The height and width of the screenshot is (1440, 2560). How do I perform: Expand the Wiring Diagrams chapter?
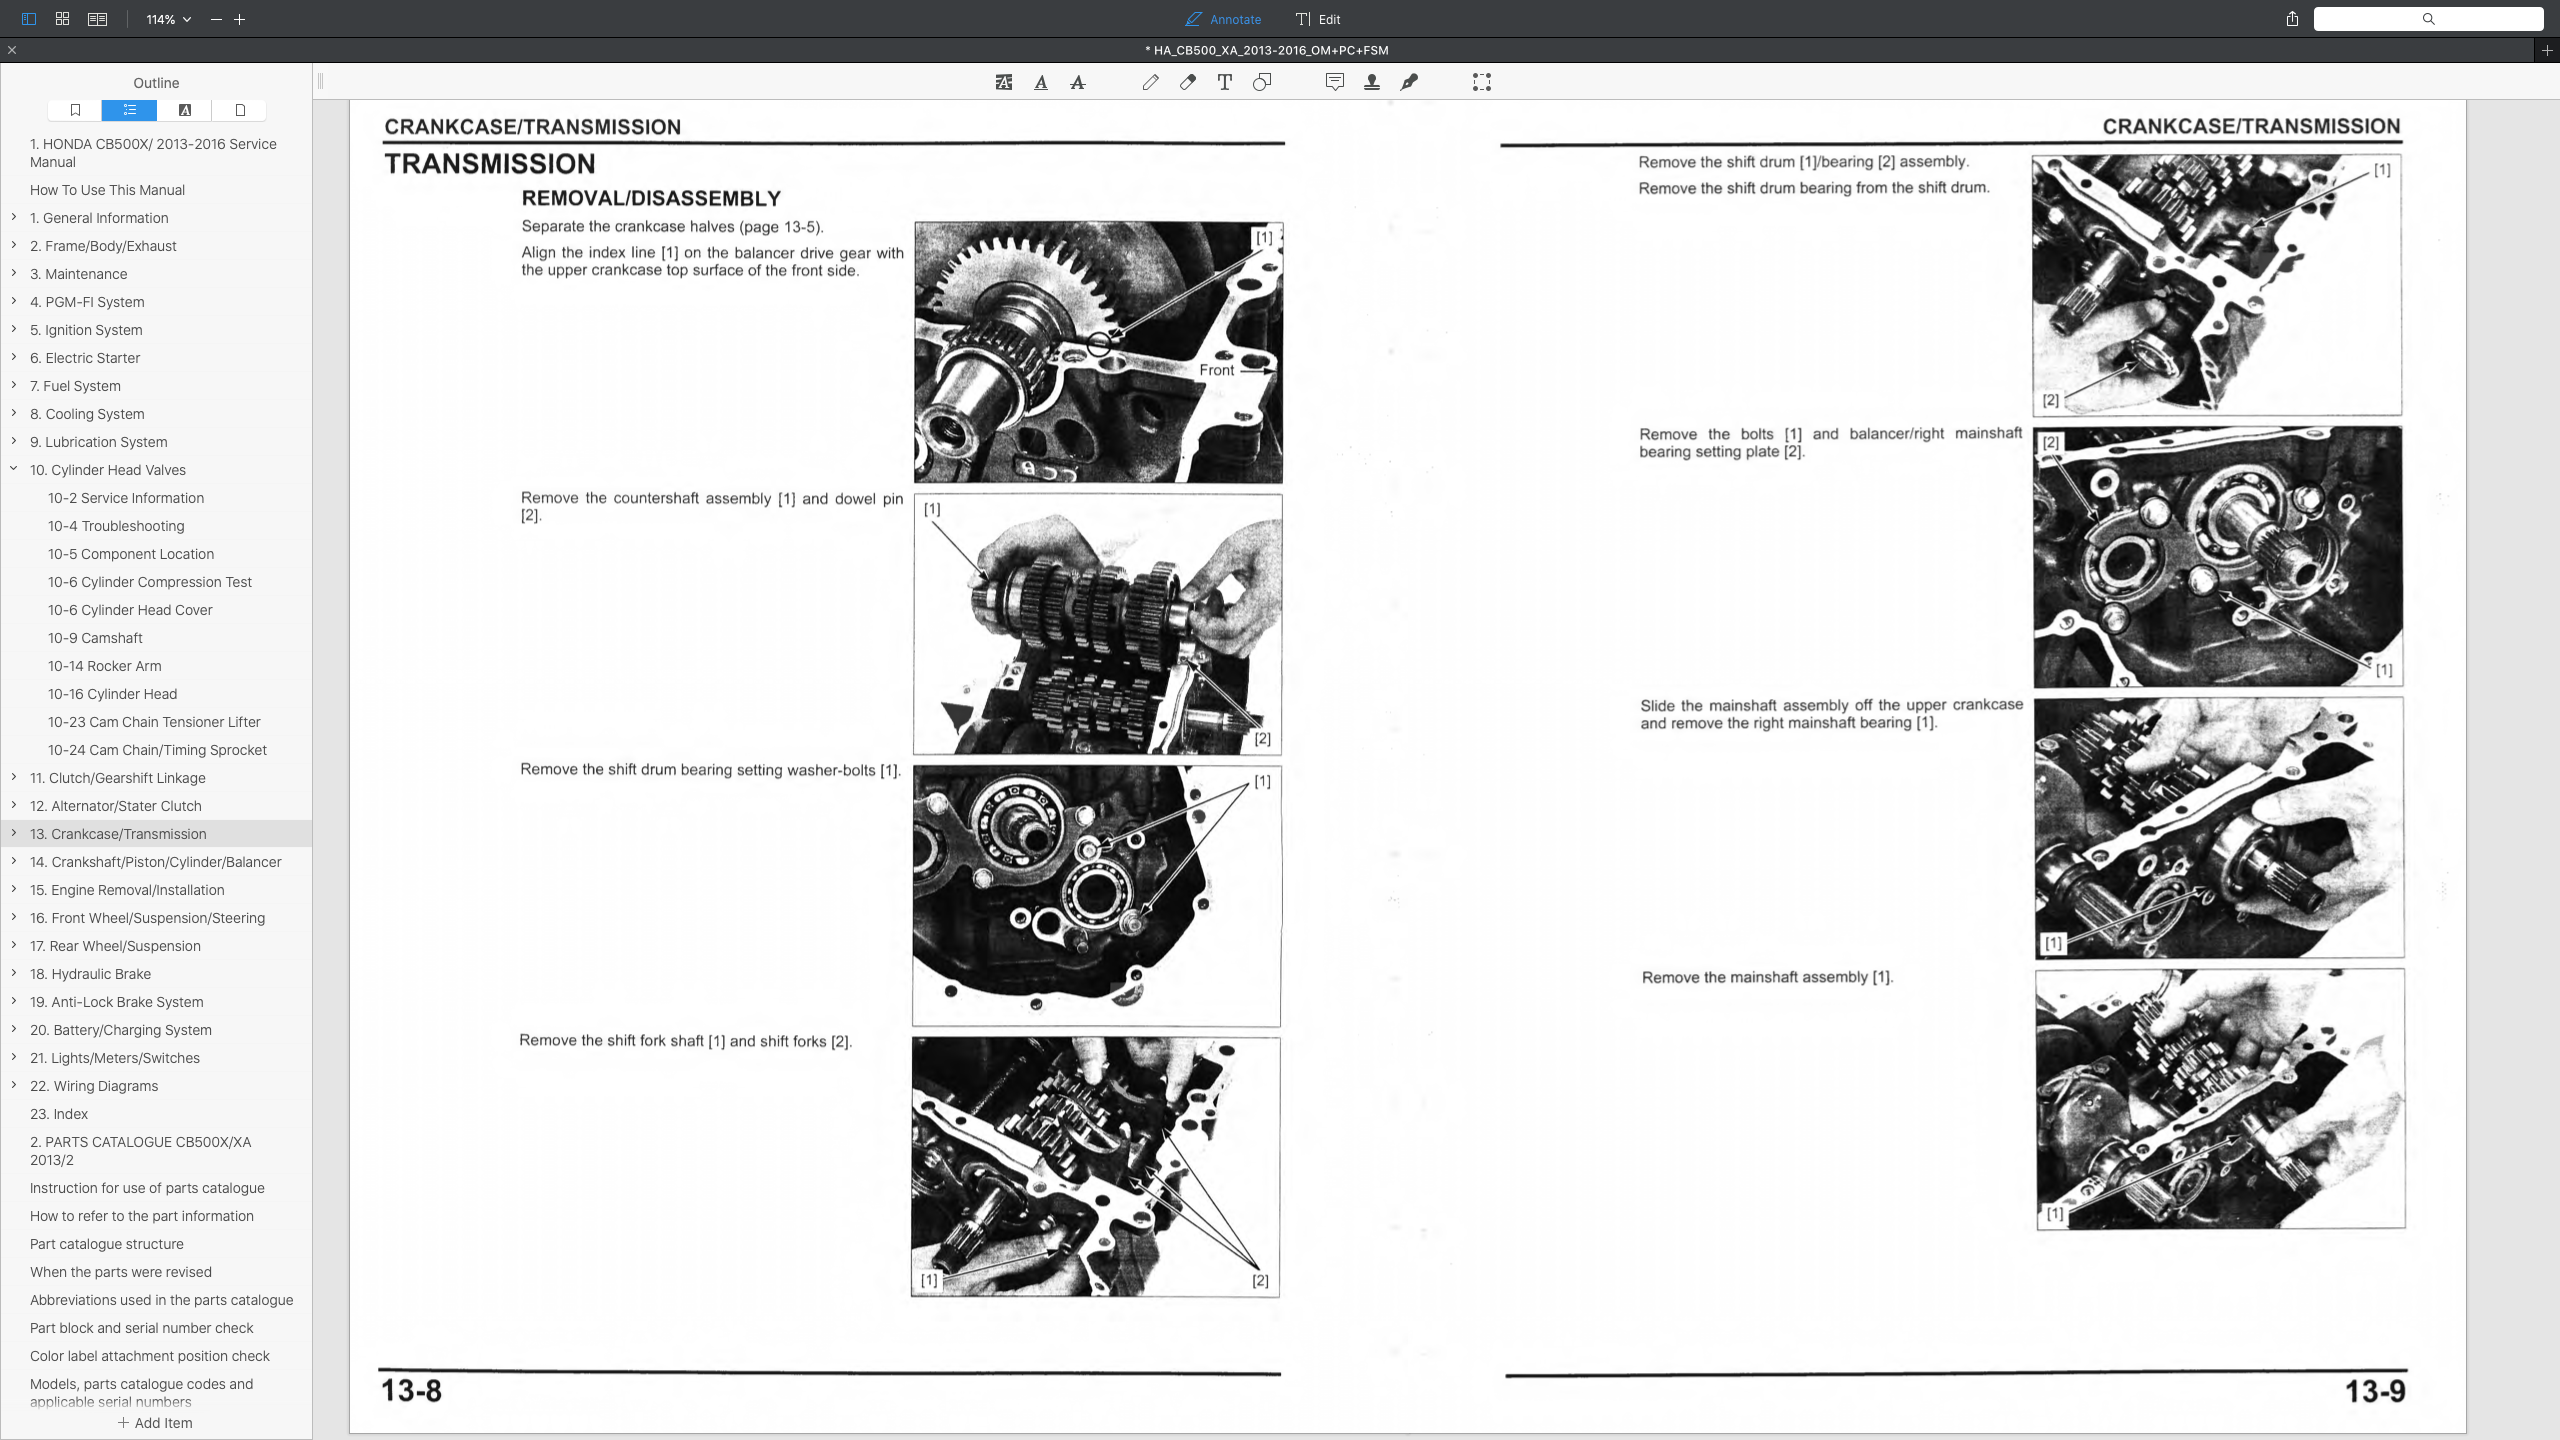tap(13, 1085)
